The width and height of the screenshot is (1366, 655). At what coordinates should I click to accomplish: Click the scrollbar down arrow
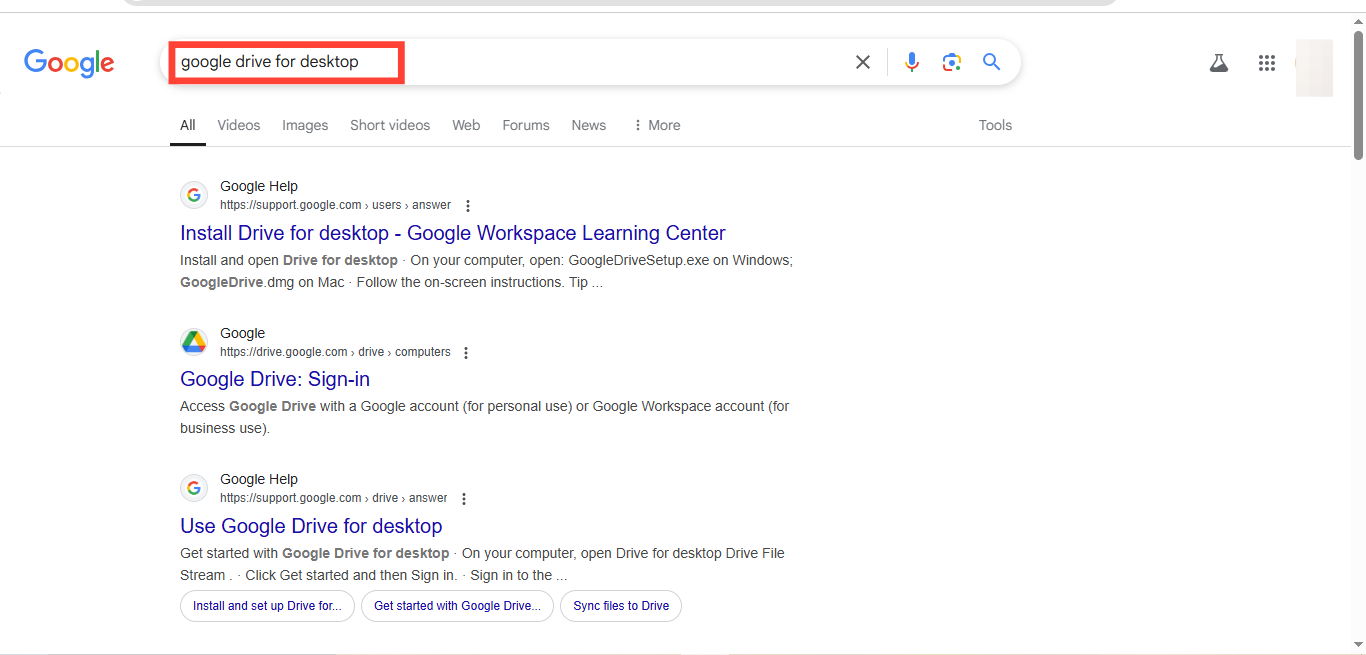click(x=1359, y=645)
